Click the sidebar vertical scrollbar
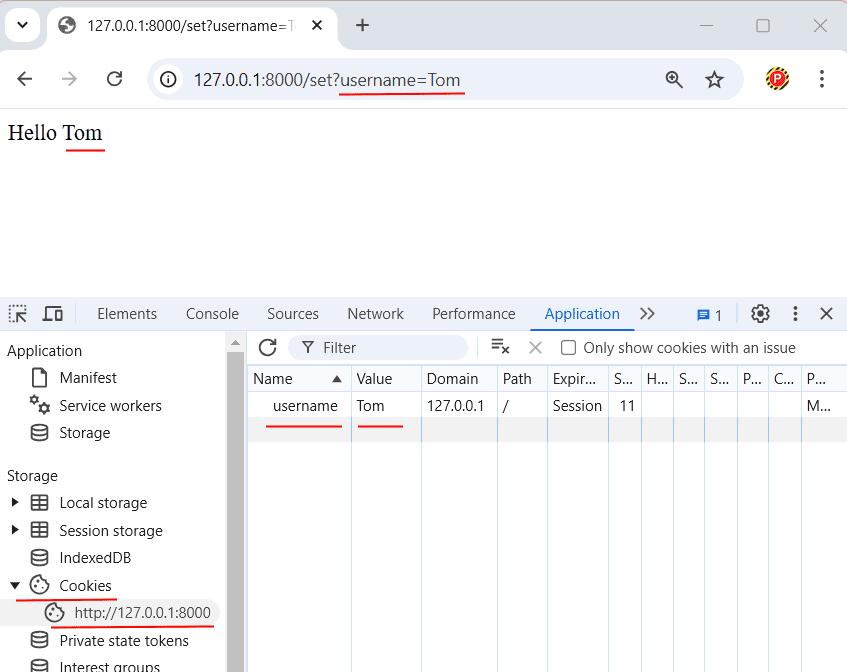This screenshot has width=847, height=672. tap(236, 510)
